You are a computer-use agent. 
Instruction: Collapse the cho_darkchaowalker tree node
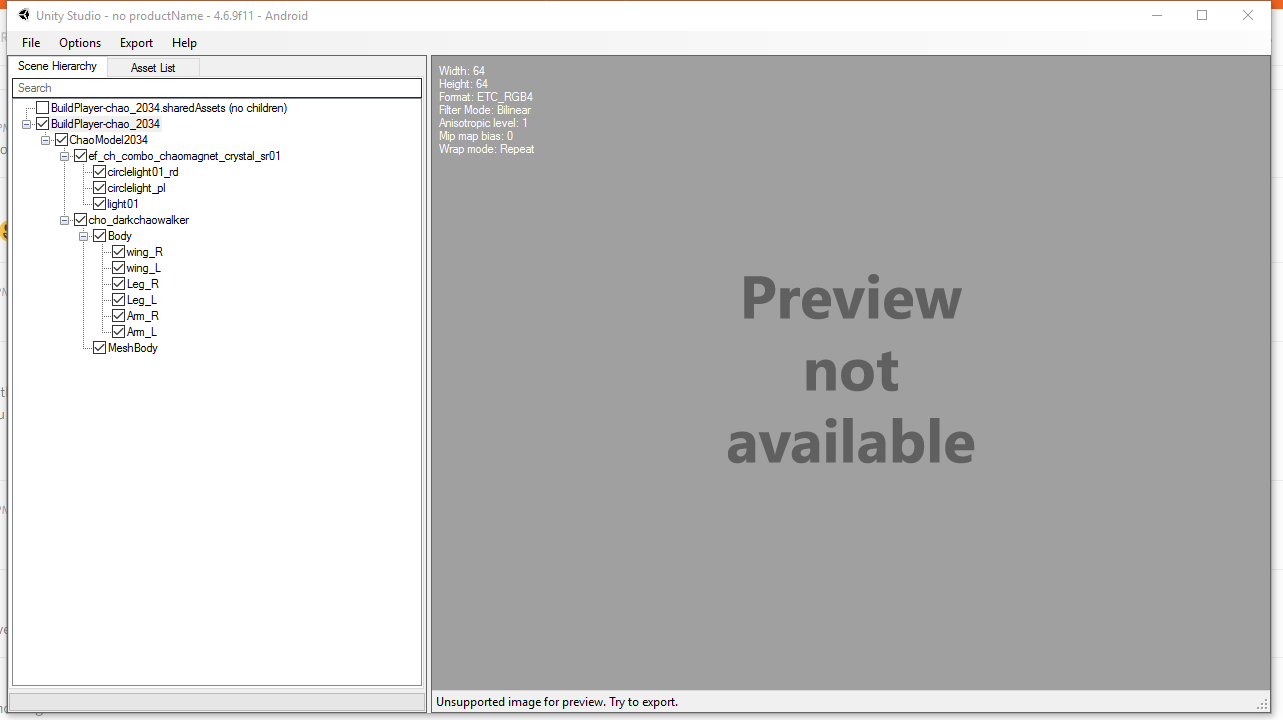[x=65, y=220]
